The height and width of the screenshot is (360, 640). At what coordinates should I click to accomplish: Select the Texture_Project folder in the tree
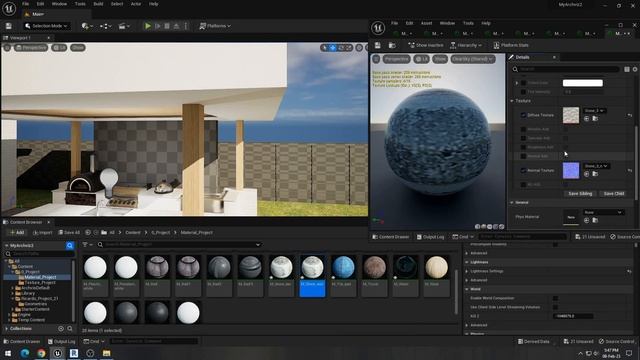pos(40,282)
